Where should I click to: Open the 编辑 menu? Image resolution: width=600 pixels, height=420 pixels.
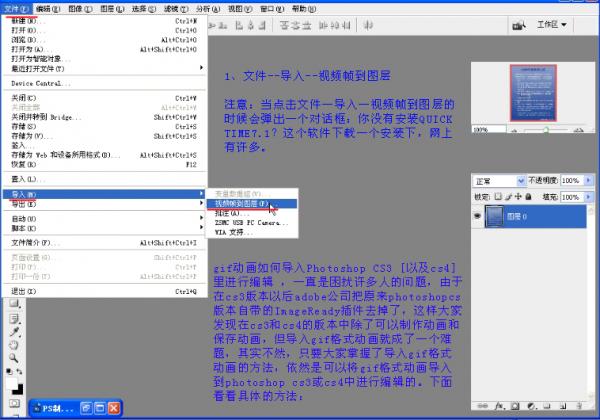click(48, 8)
